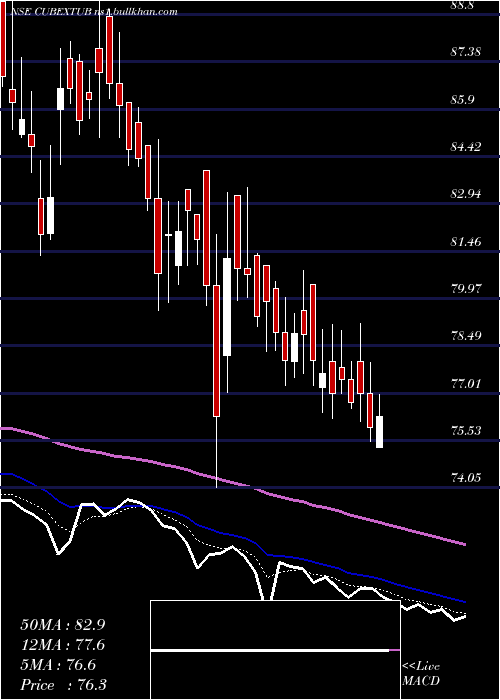Click the 79.97 price axis label
Viewport: 500px width, 700px height.
click(466, 289)
